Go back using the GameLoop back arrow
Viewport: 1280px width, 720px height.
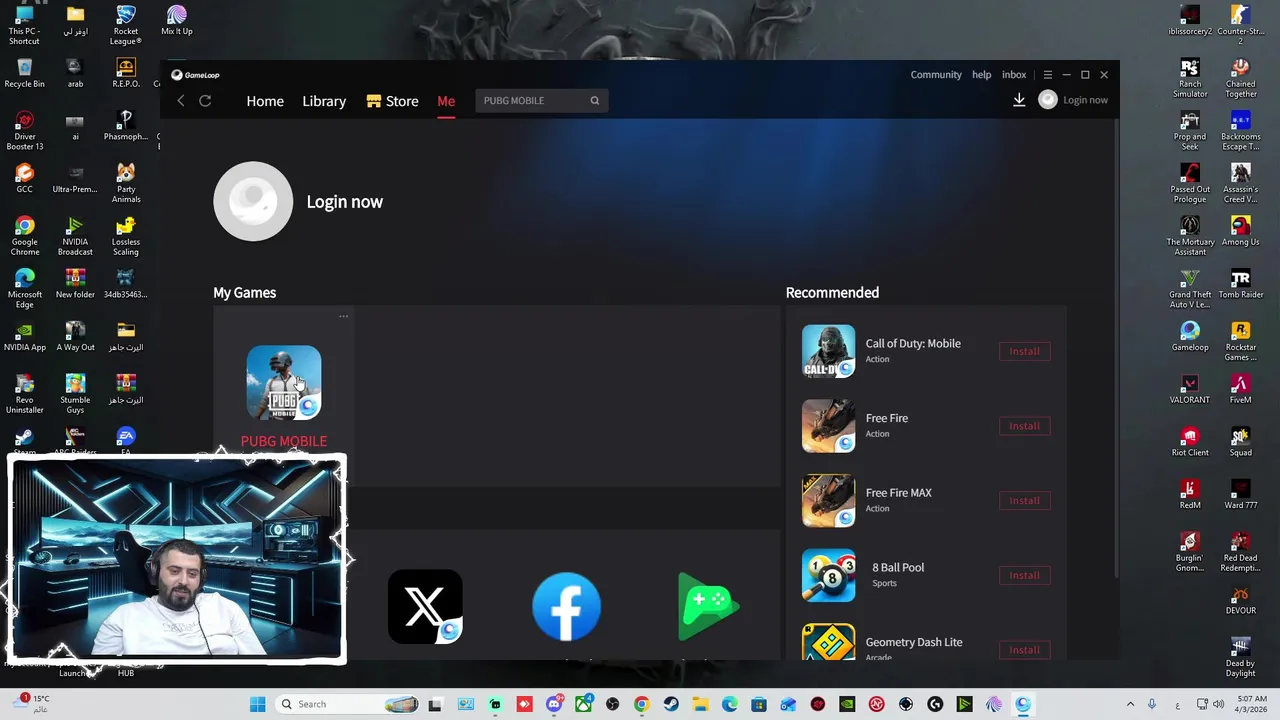181,101
